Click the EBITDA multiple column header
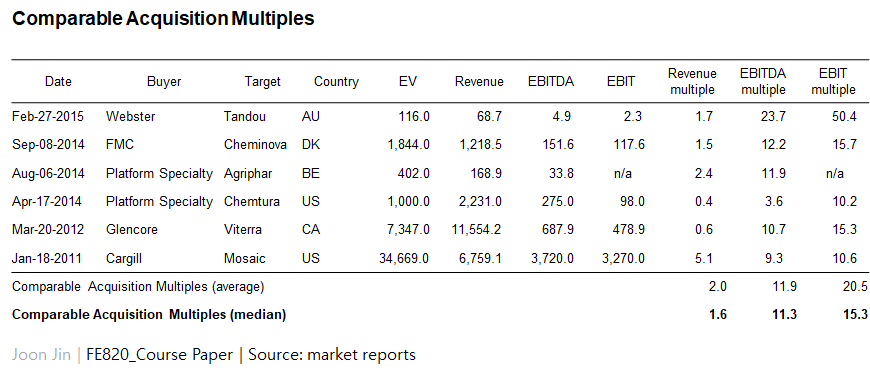The height and width of the screenshot is (374, 870). click(763, 82)
